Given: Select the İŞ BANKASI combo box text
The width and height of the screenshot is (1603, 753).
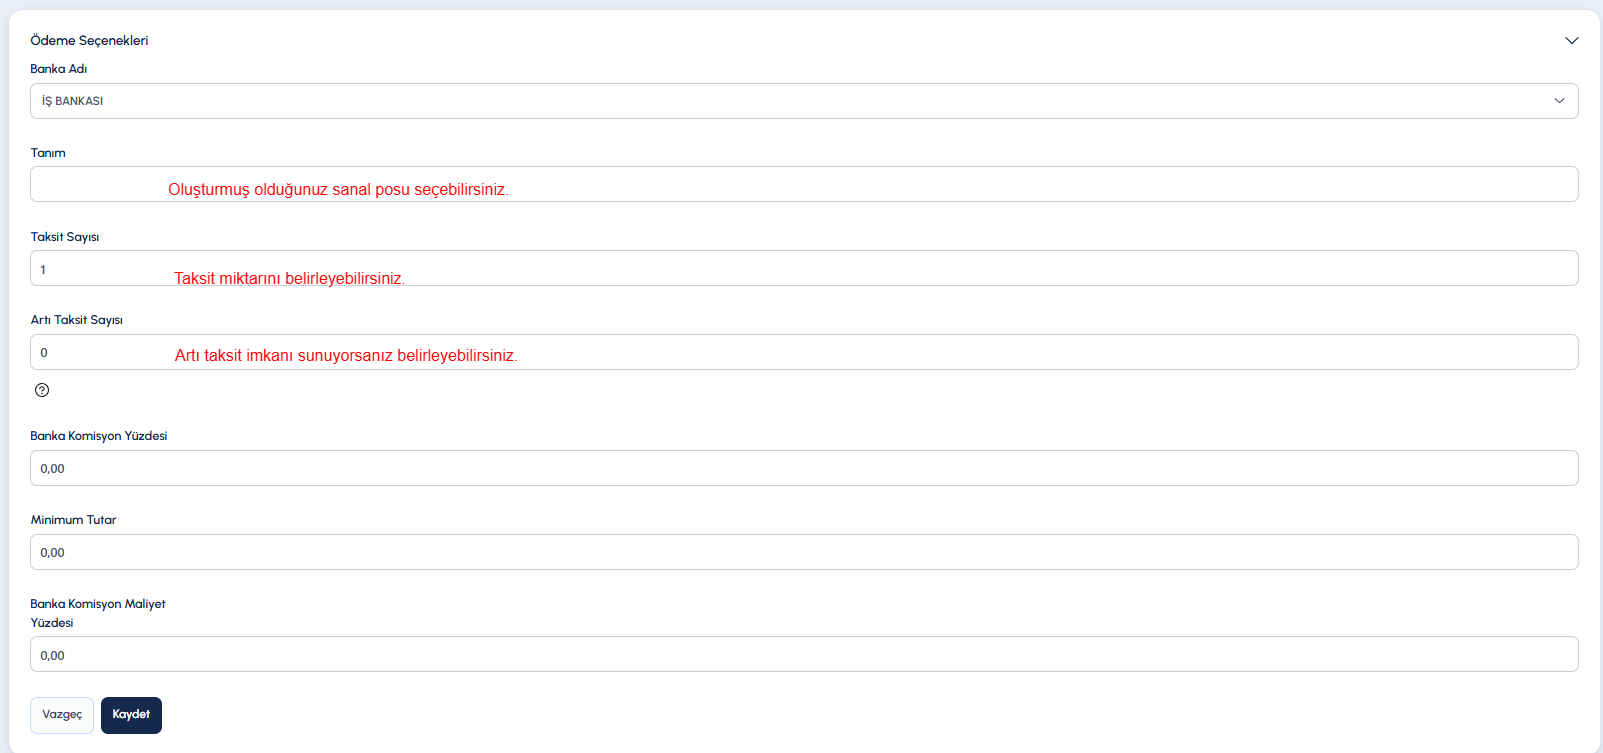Looking at the screenshot, I should pos(73,101).
